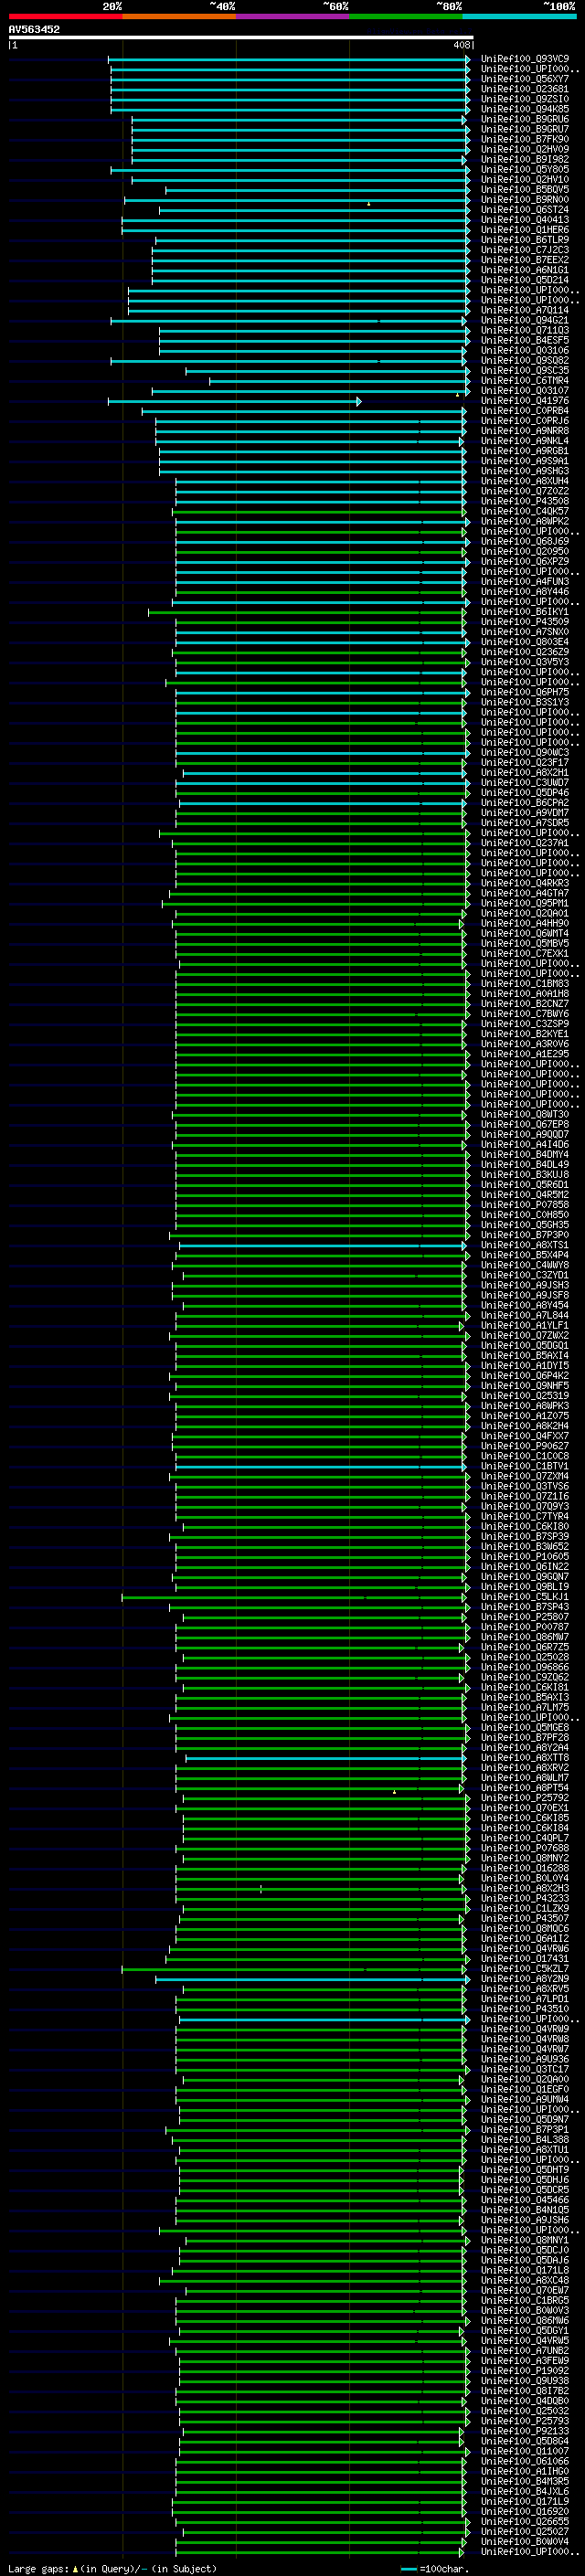Click the cyan alignment bar for UniRef100_Q93VC9
585x2576 pixels.
[289, 59]
